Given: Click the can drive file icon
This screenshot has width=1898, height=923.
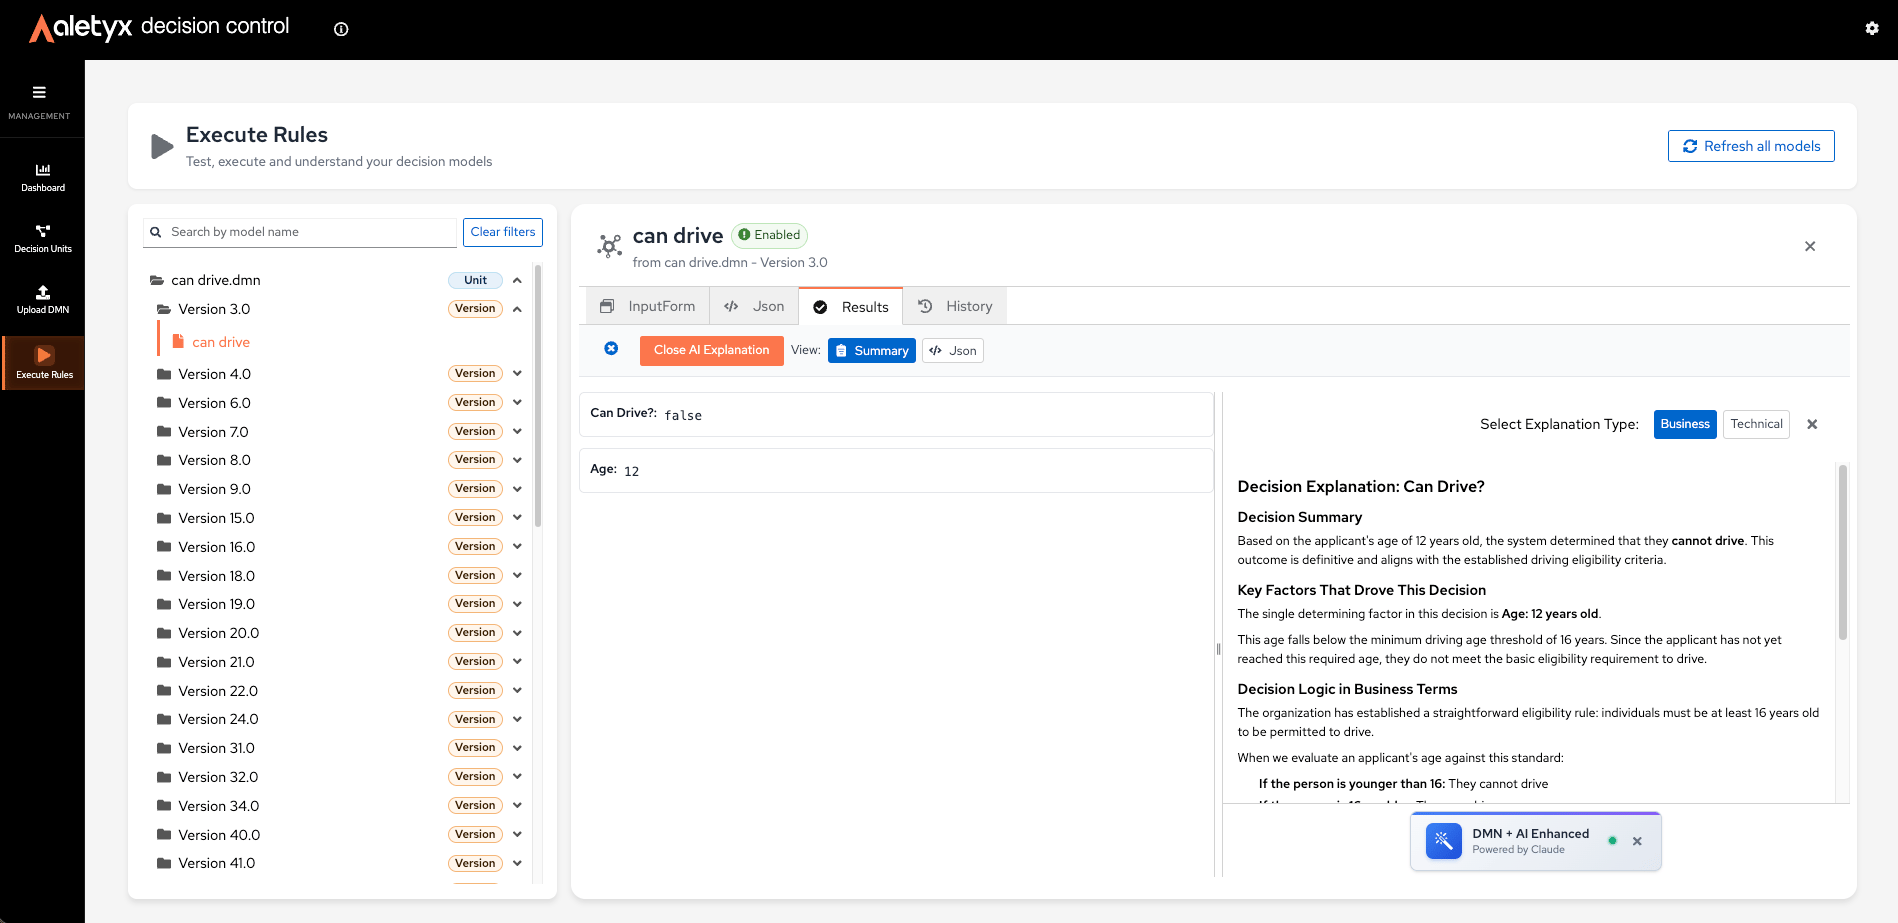Looking at the screenshot, I should click(x=178, y=342).
